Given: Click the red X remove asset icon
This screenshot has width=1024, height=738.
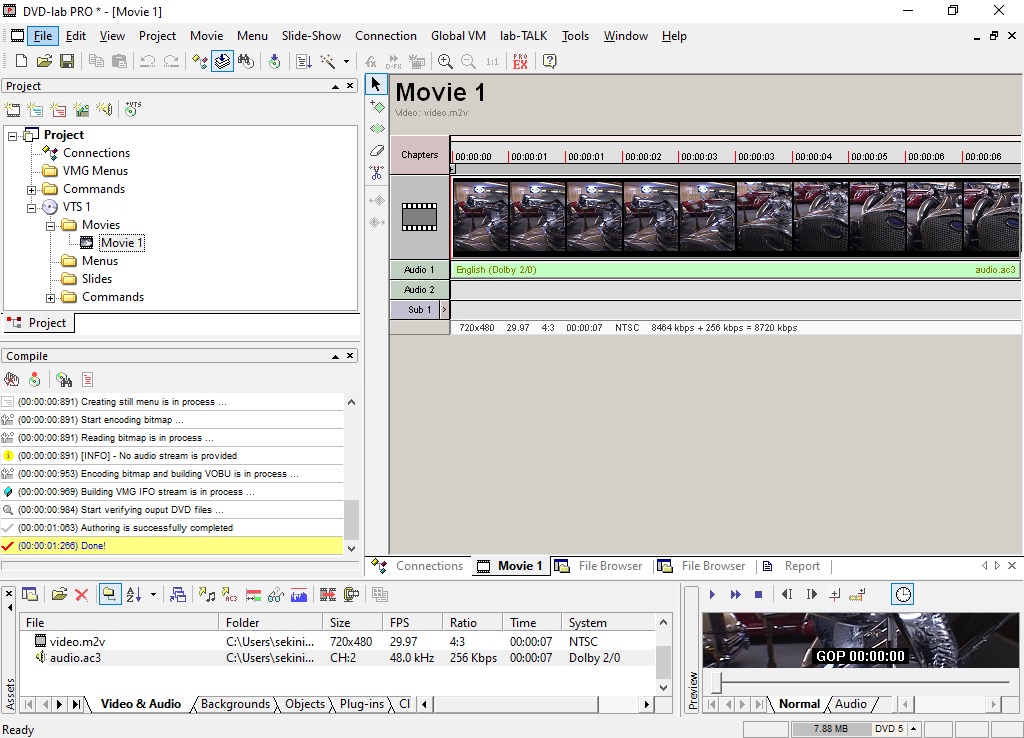Looking at the screenshot, I should coord(82,595).
